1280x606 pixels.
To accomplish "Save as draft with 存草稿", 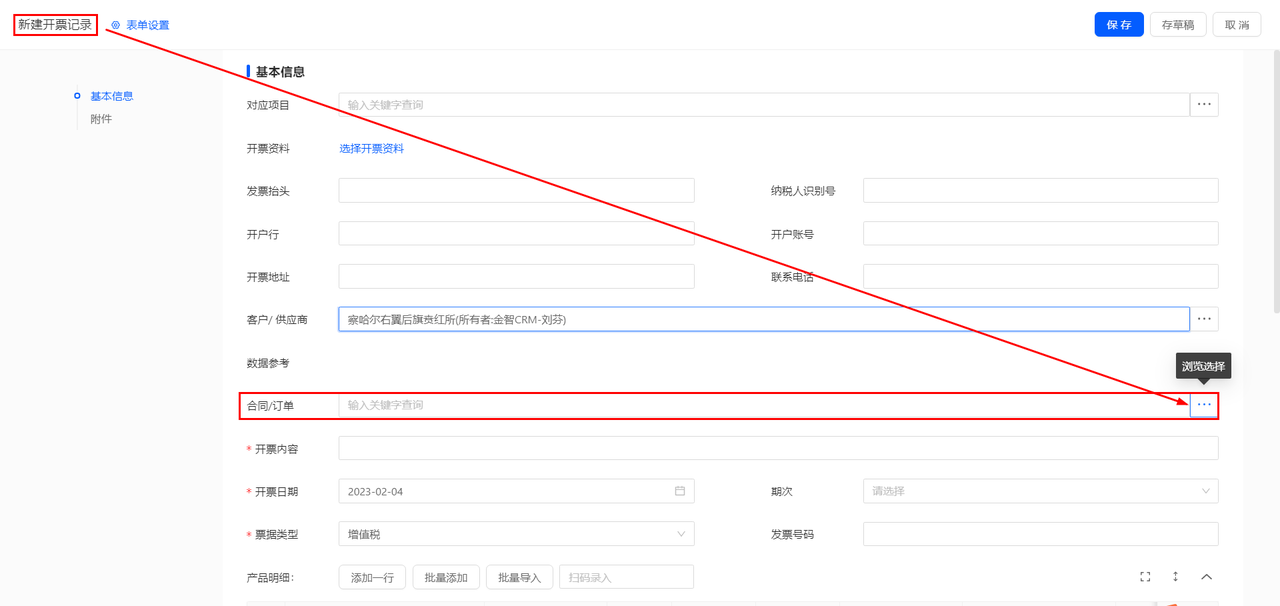I will pos(1178,25).
